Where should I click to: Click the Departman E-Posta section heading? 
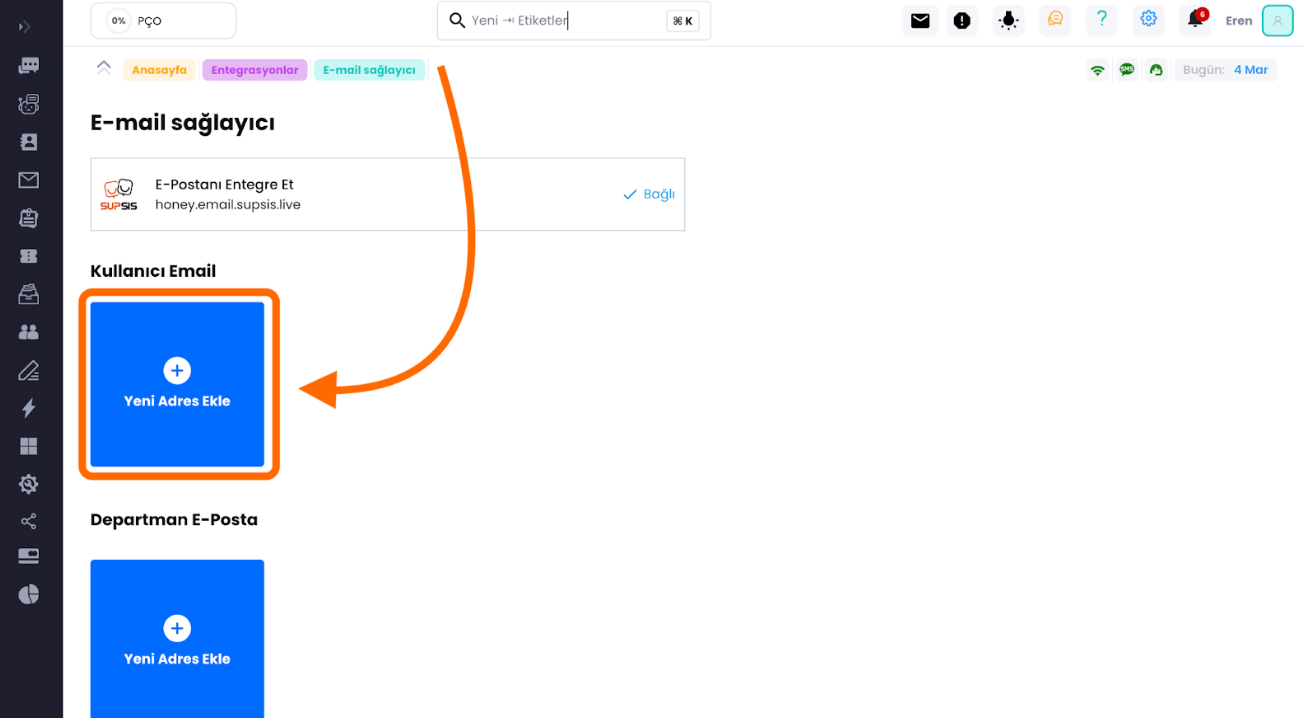point(174,520)
